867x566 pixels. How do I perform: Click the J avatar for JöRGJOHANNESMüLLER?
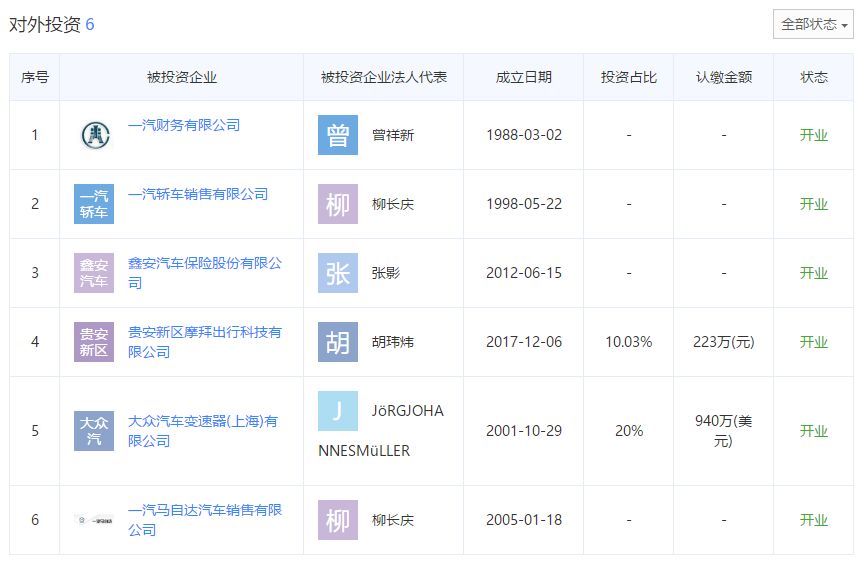pos(338,411)
